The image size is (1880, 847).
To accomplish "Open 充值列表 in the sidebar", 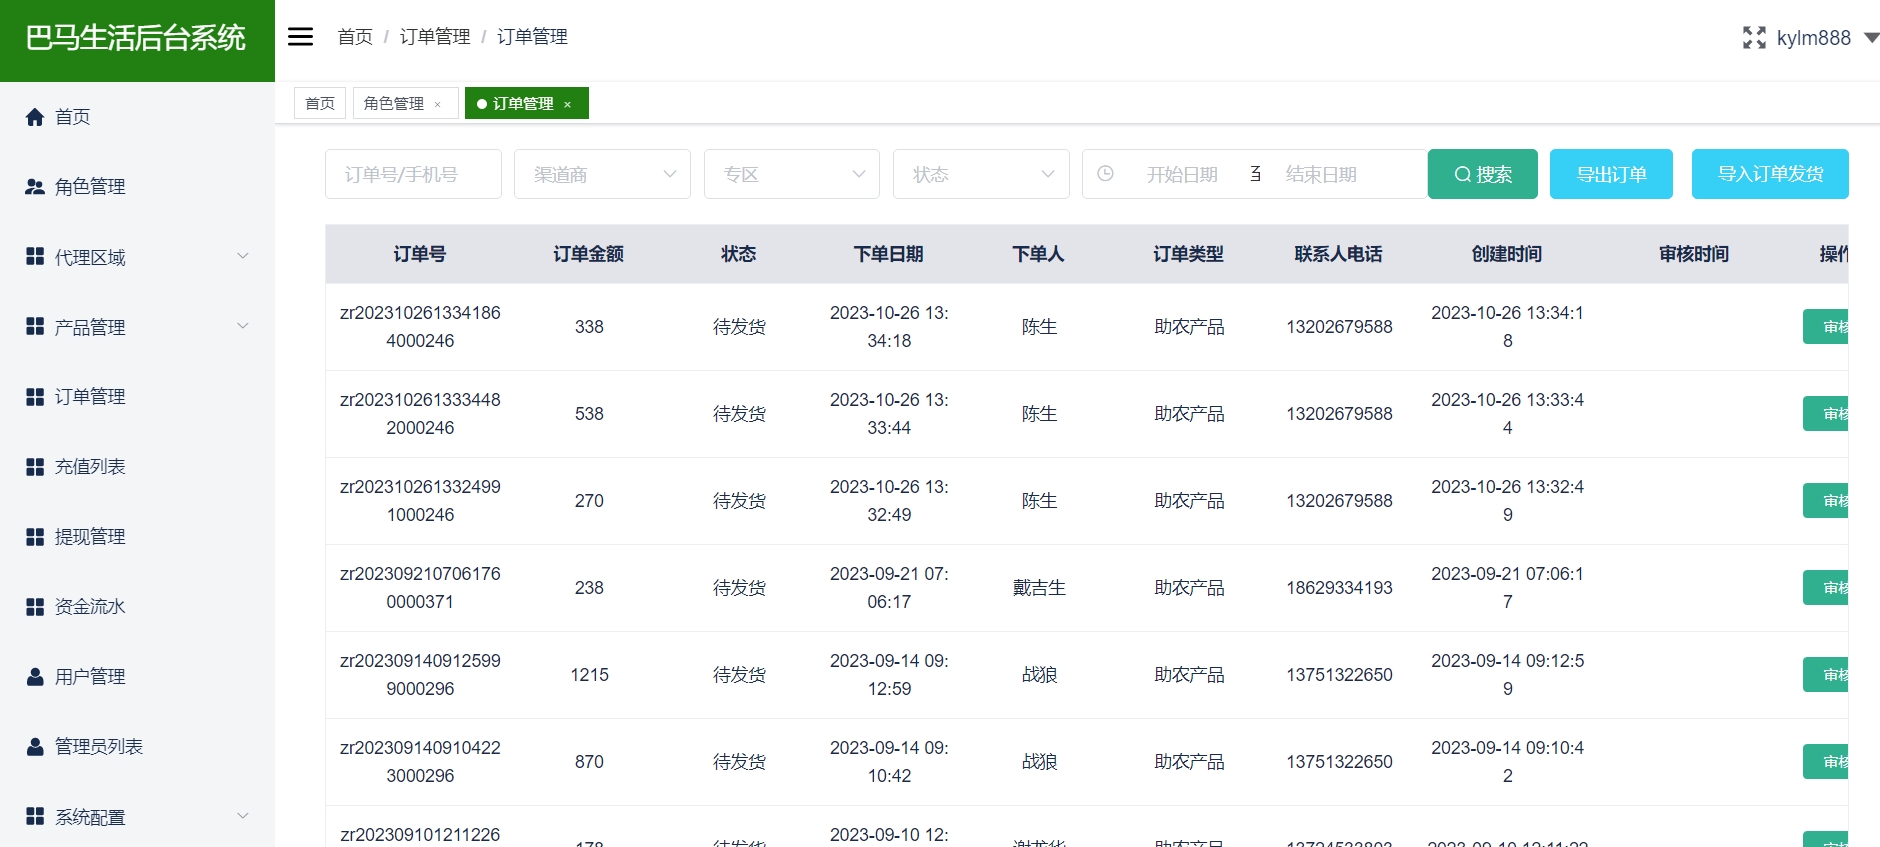I will click(x=137, y=467).
